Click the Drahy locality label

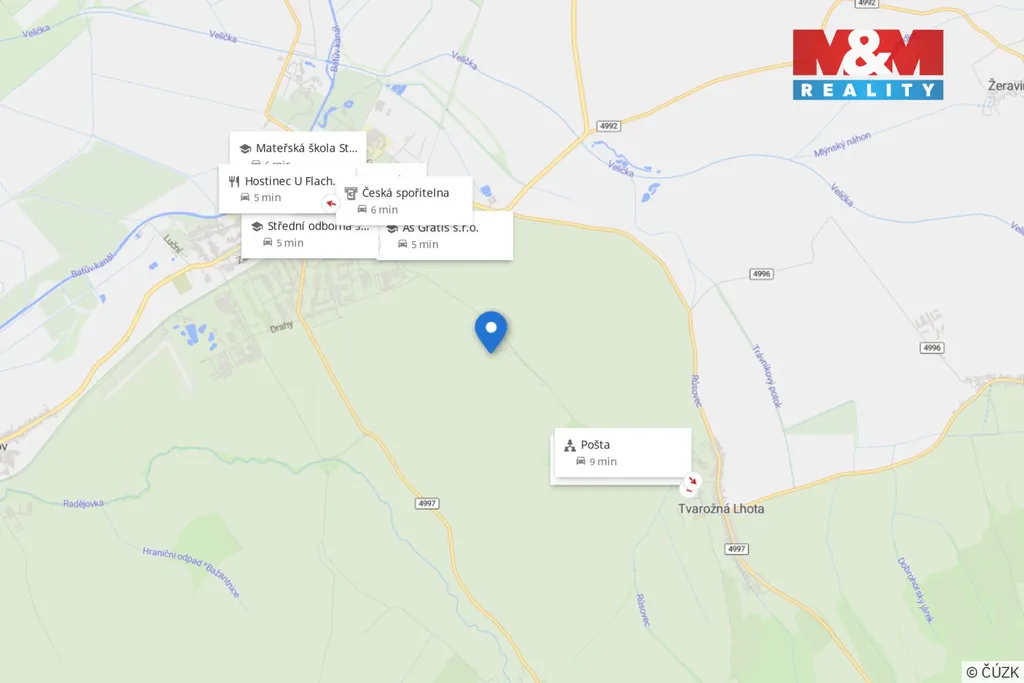[281, 326]
